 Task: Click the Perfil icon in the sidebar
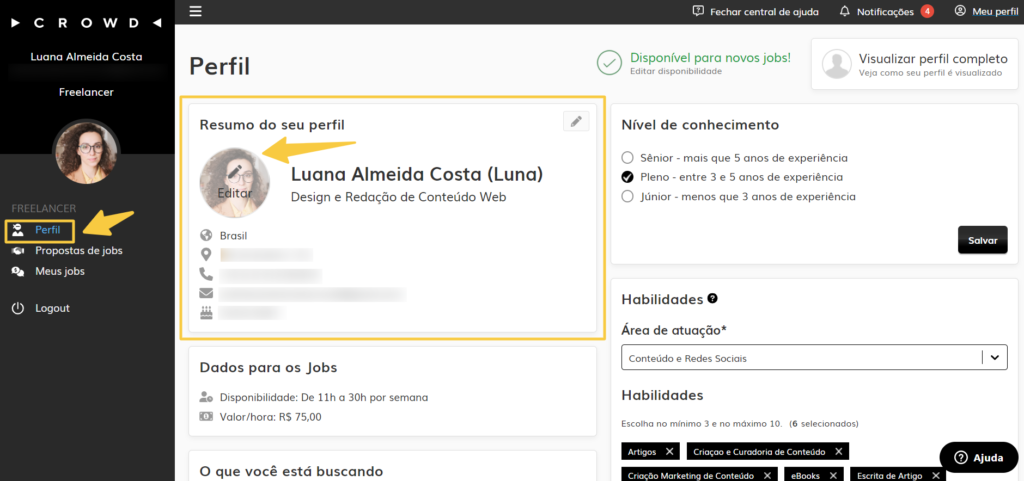coord(18,230)
